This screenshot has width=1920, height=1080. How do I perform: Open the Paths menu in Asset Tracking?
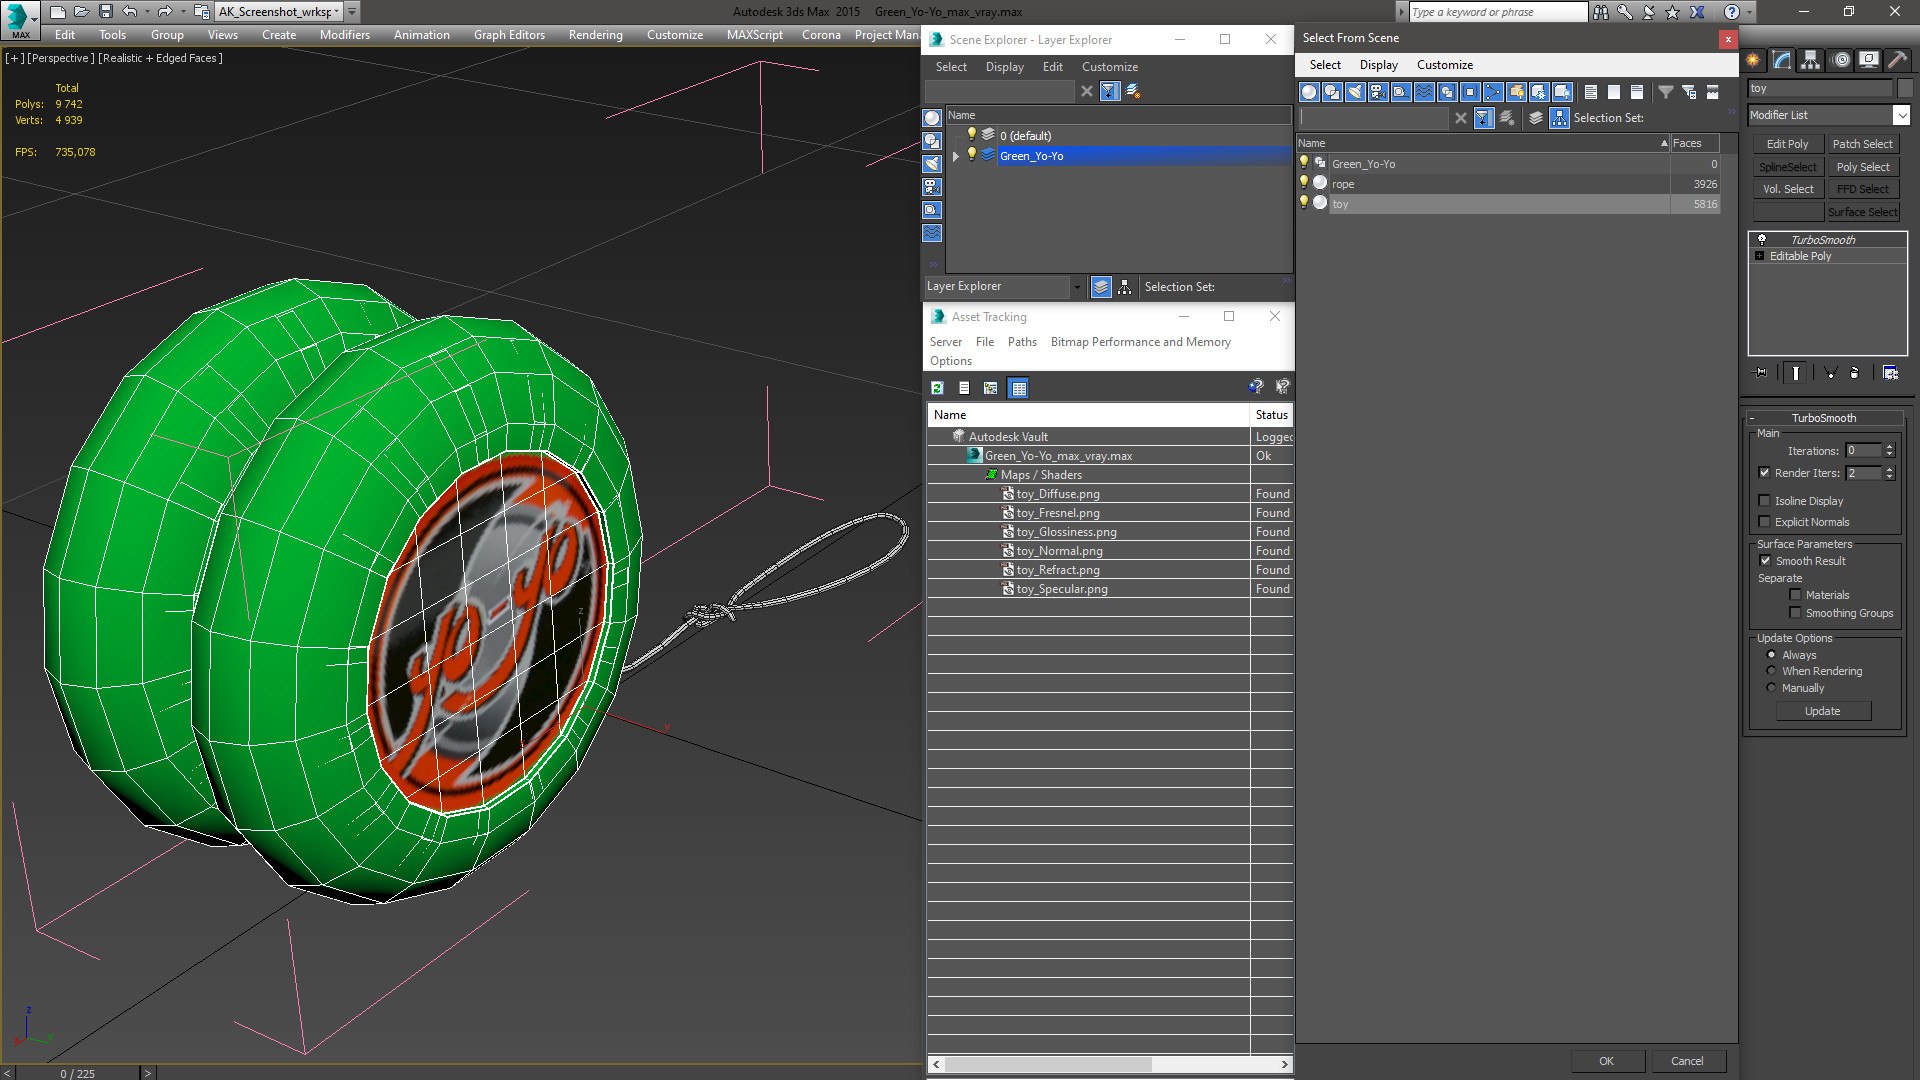[x=1021, y=342]
